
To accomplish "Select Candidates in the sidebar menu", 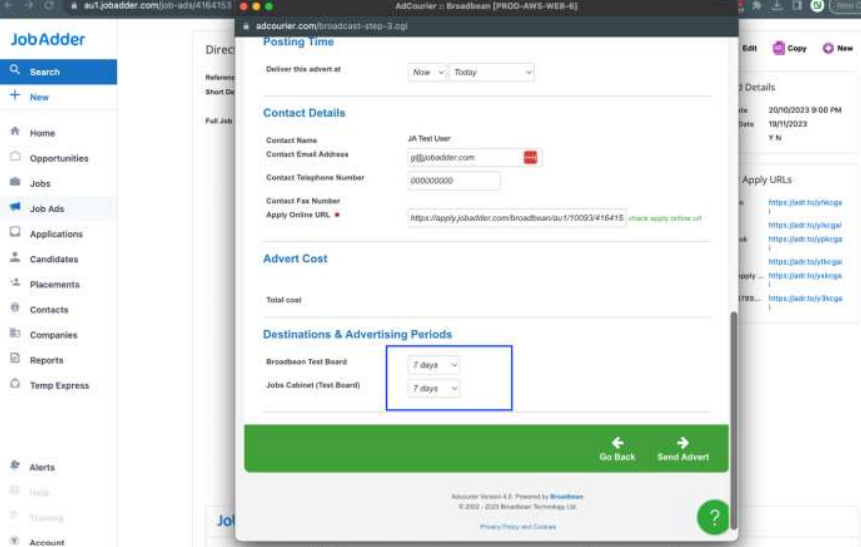I will click(x=54, y=259).
